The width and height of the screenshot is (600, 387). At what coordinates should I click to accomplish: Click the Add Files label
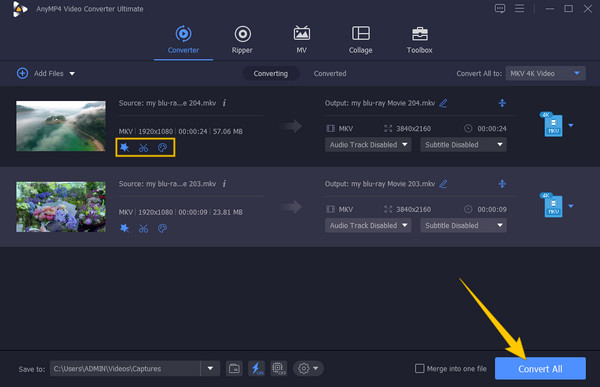49,73
